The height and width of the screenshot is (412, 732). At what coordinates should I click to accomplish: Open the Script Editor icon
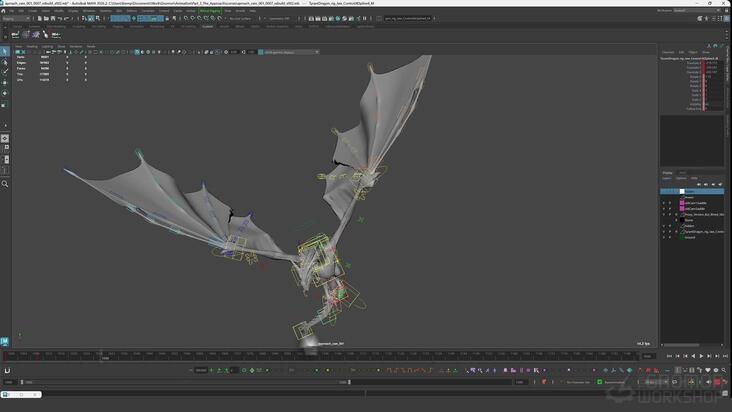point(725,394)
